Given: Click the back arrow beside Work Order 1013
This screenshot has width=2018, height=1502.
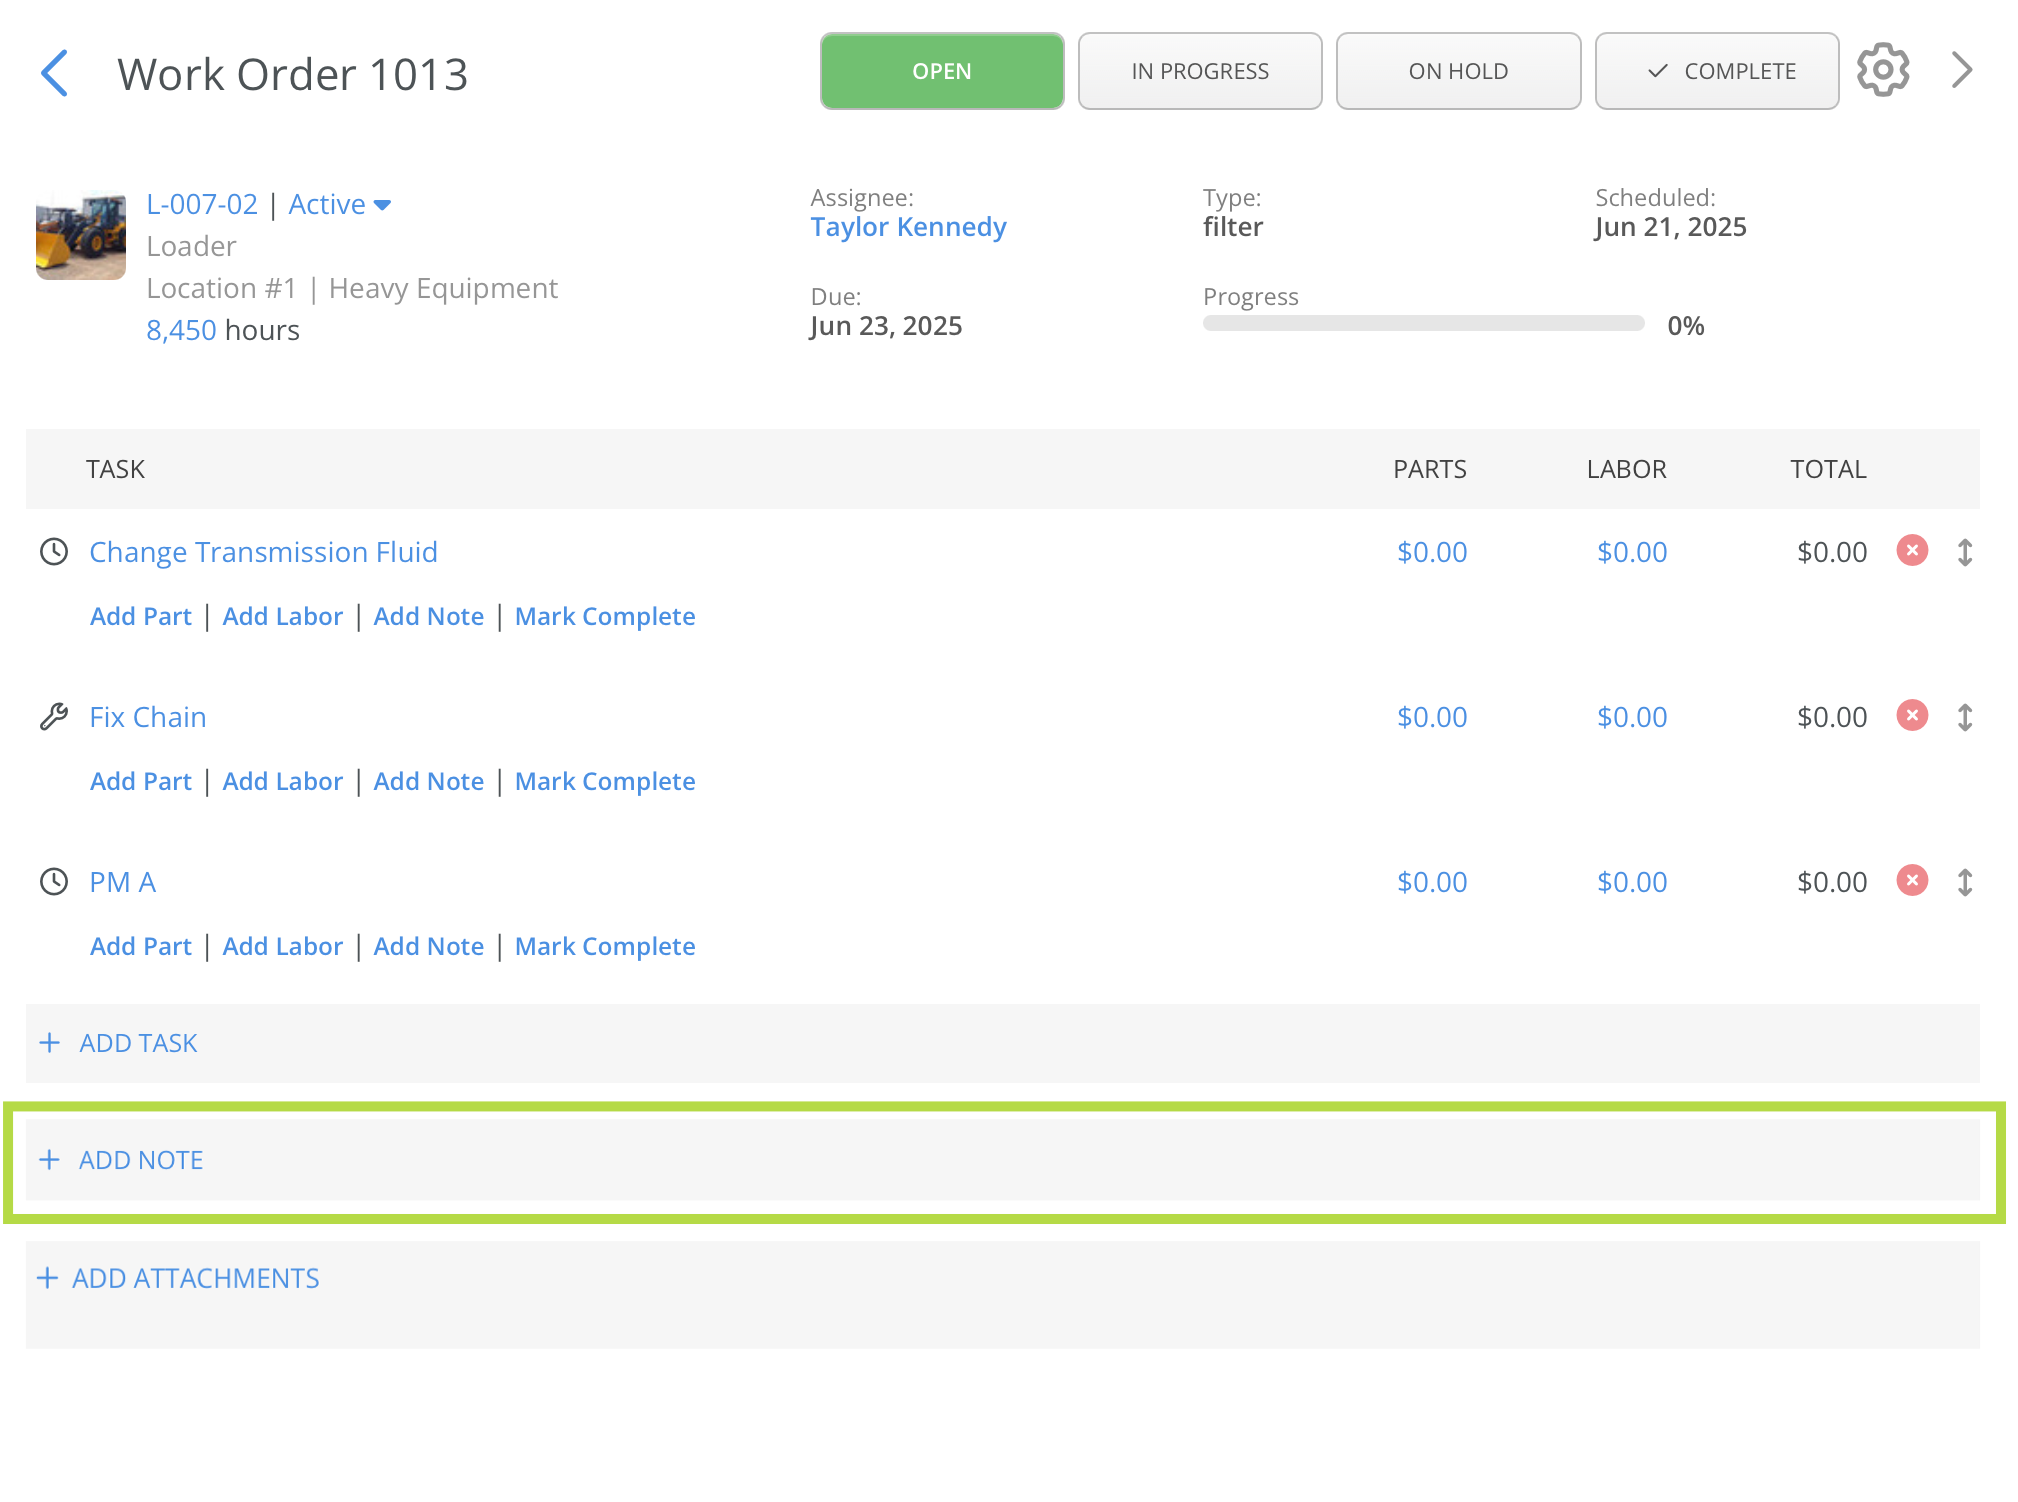Looking at the screenshot, I should tap(55, 73).
